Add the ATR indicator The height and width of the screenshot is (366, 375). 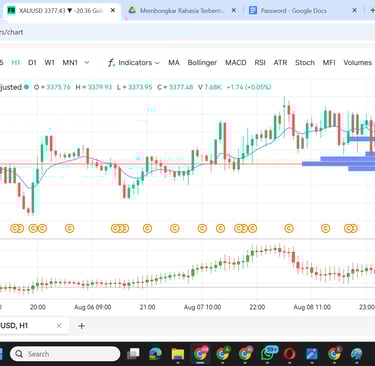280,63
